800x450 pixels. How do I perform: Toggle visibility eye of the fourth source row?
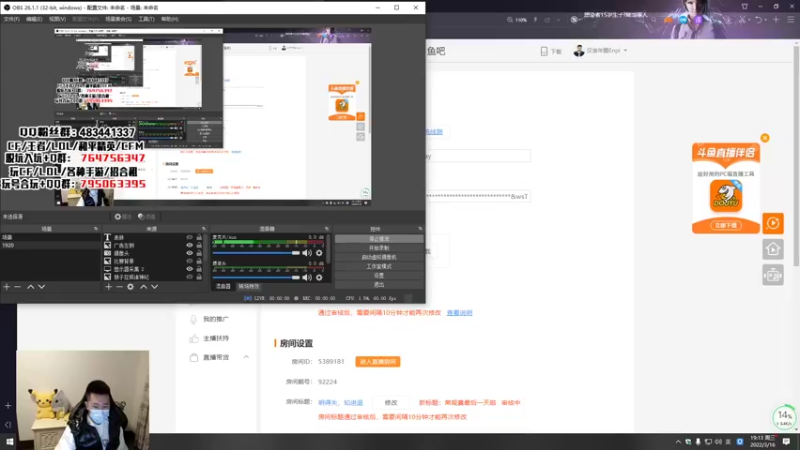pyautogui.click(x=189, y=261)
